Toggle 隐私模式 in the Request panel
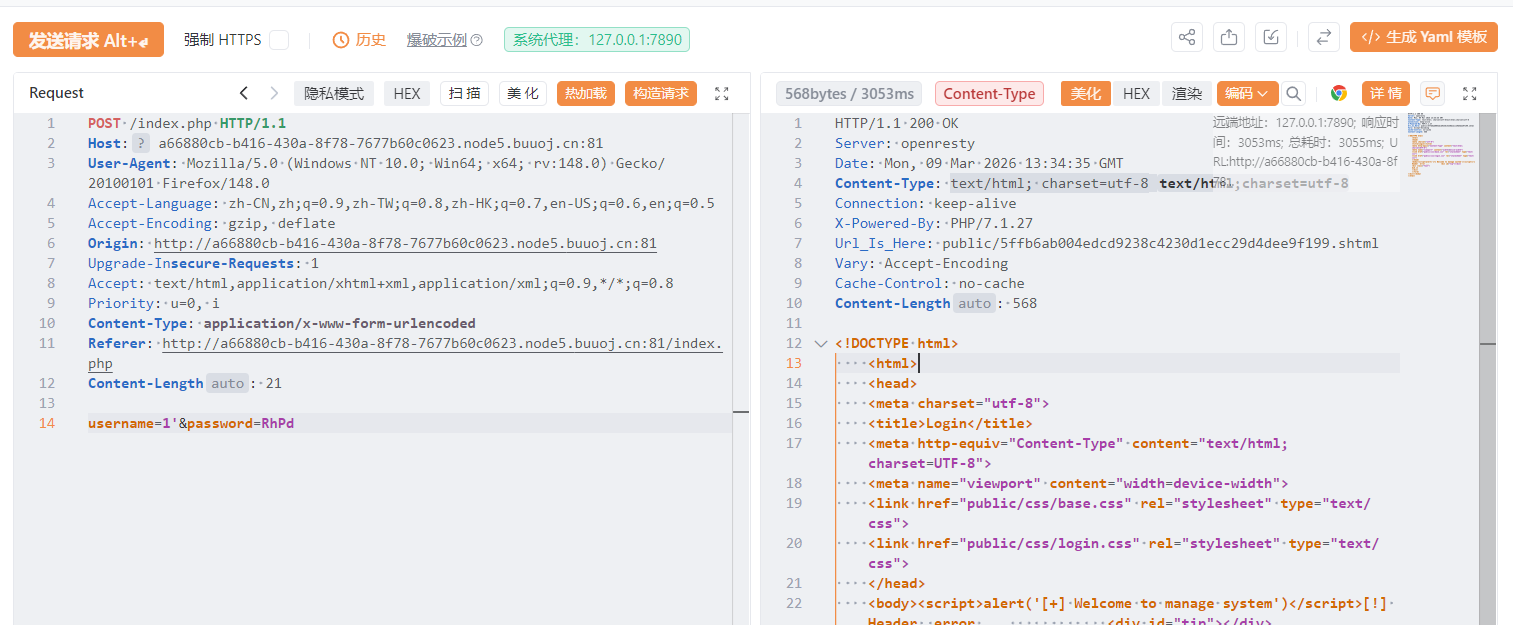The height and width of the screenshot is (625, 1513). tap(334, 93)
